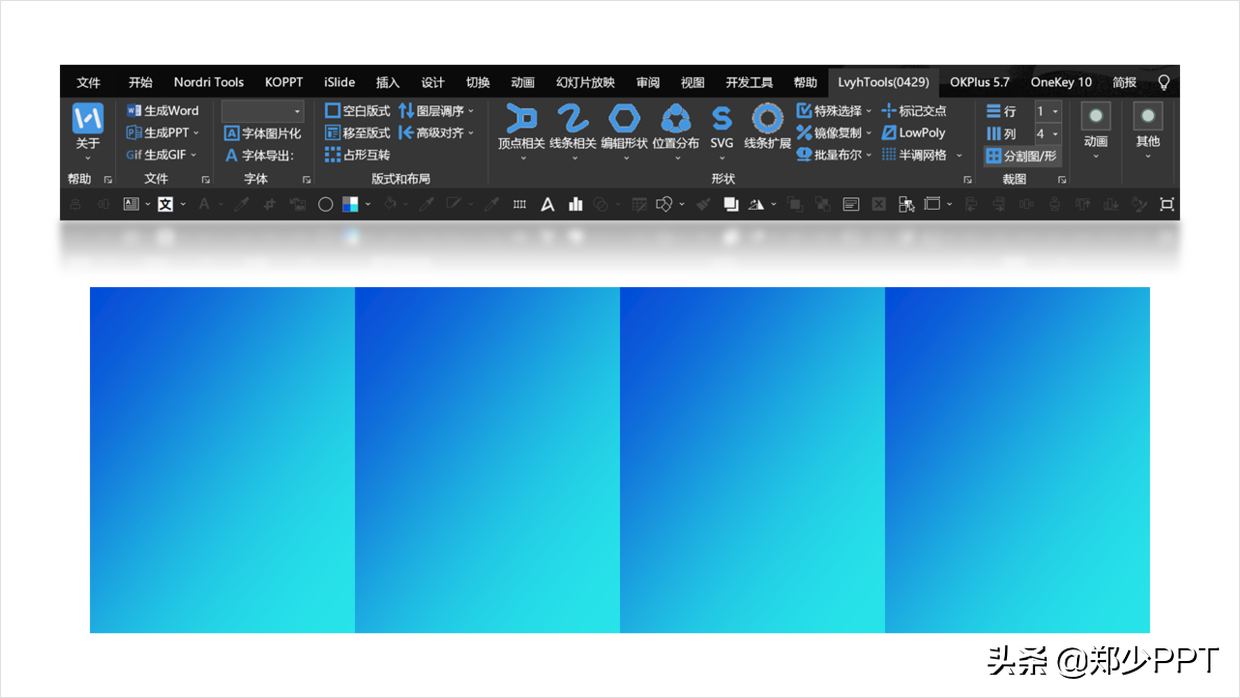Click the 文 text icon in quick toolbar

(166, 204)
